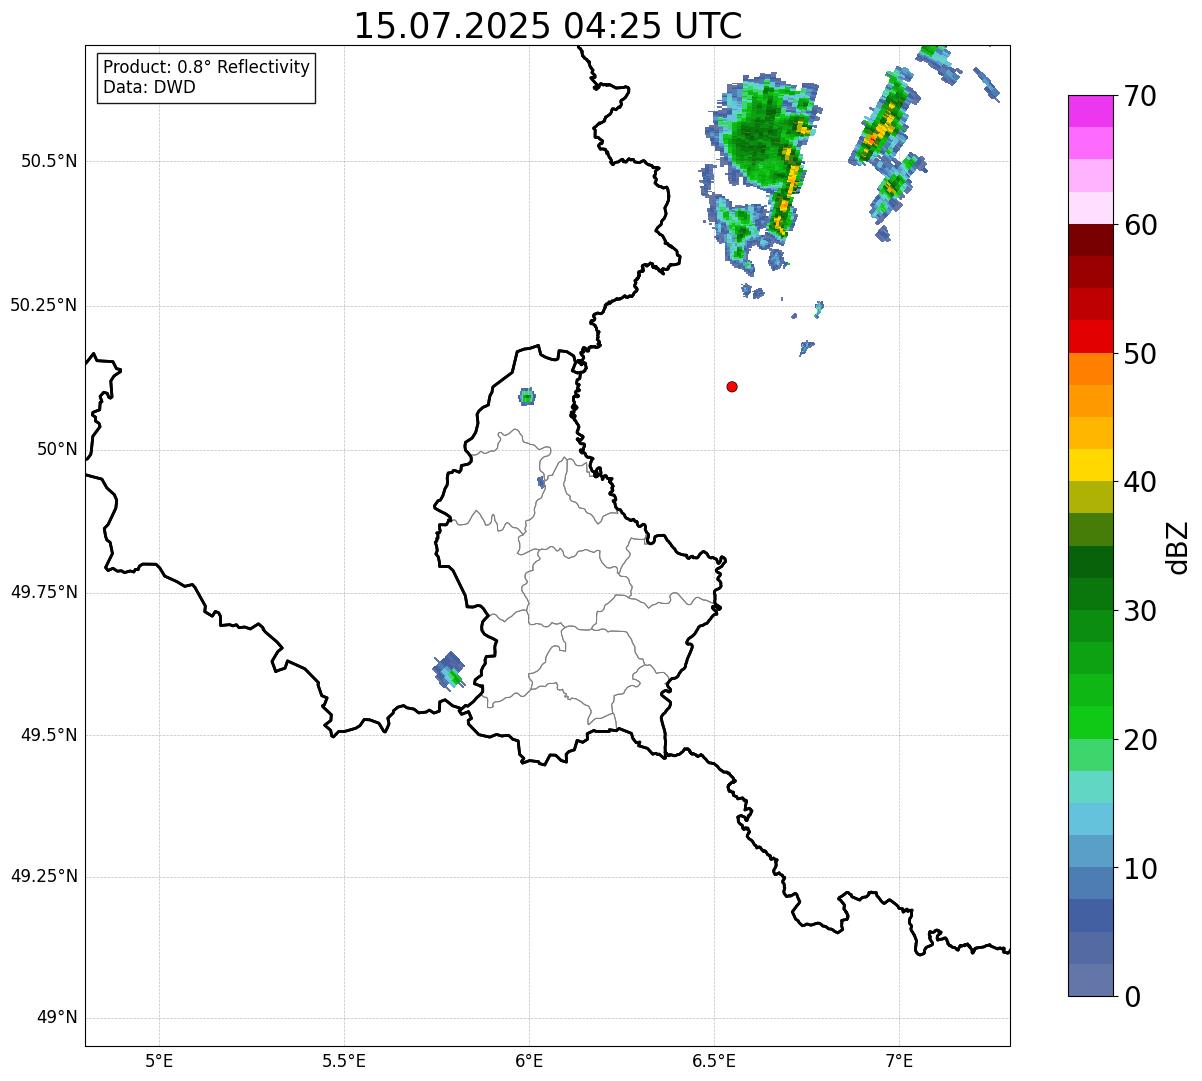
Task: Click the 50.25°N latitude label
Action: pyautogui.click(x=43, y=305)
